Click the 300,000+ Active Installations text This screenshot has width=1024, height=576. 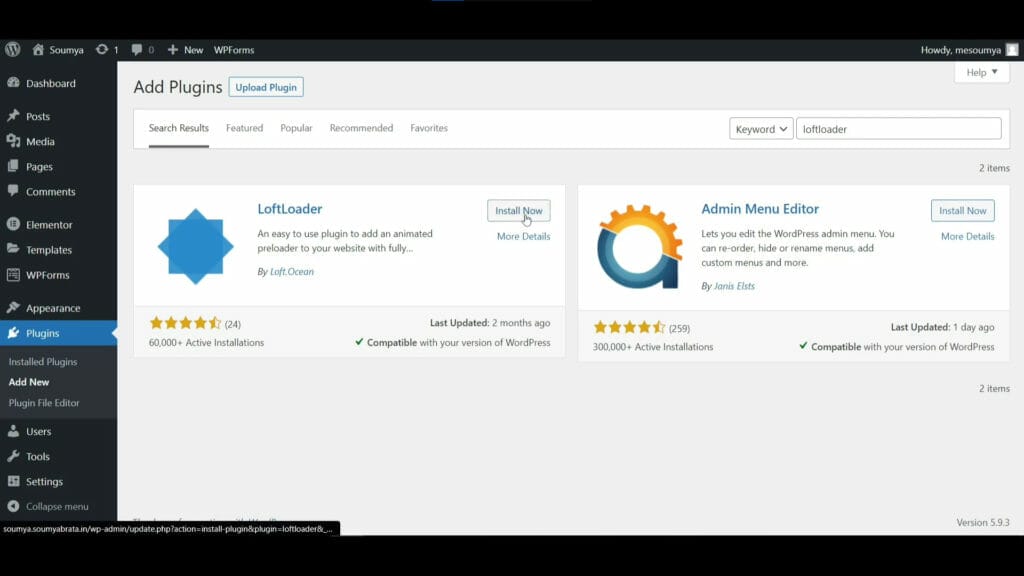[653, 347]
